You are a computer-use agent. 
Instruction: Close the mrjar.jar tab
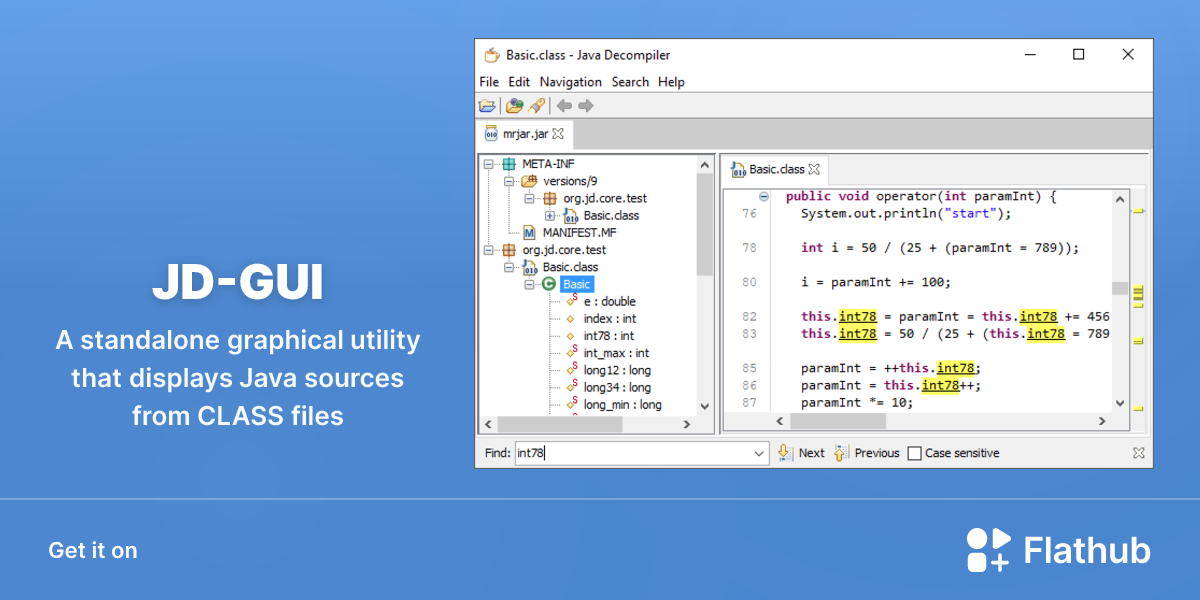click(x=558, y=133)
